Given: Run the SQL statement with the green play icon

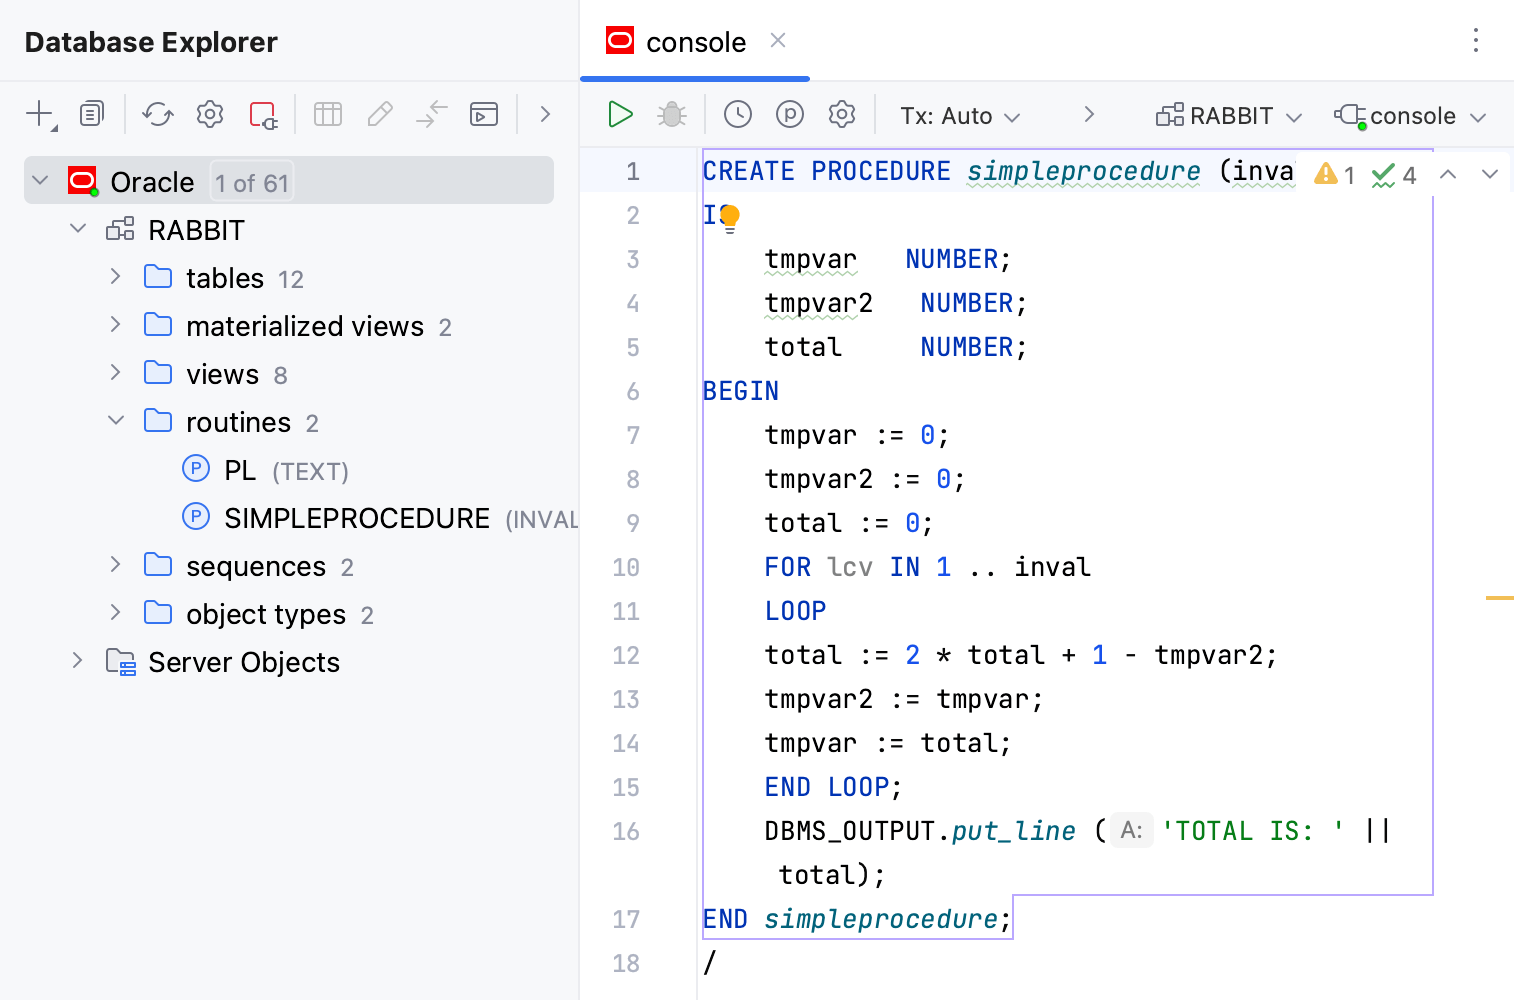Looking at the screenshot, I should [x=620, y=114].
